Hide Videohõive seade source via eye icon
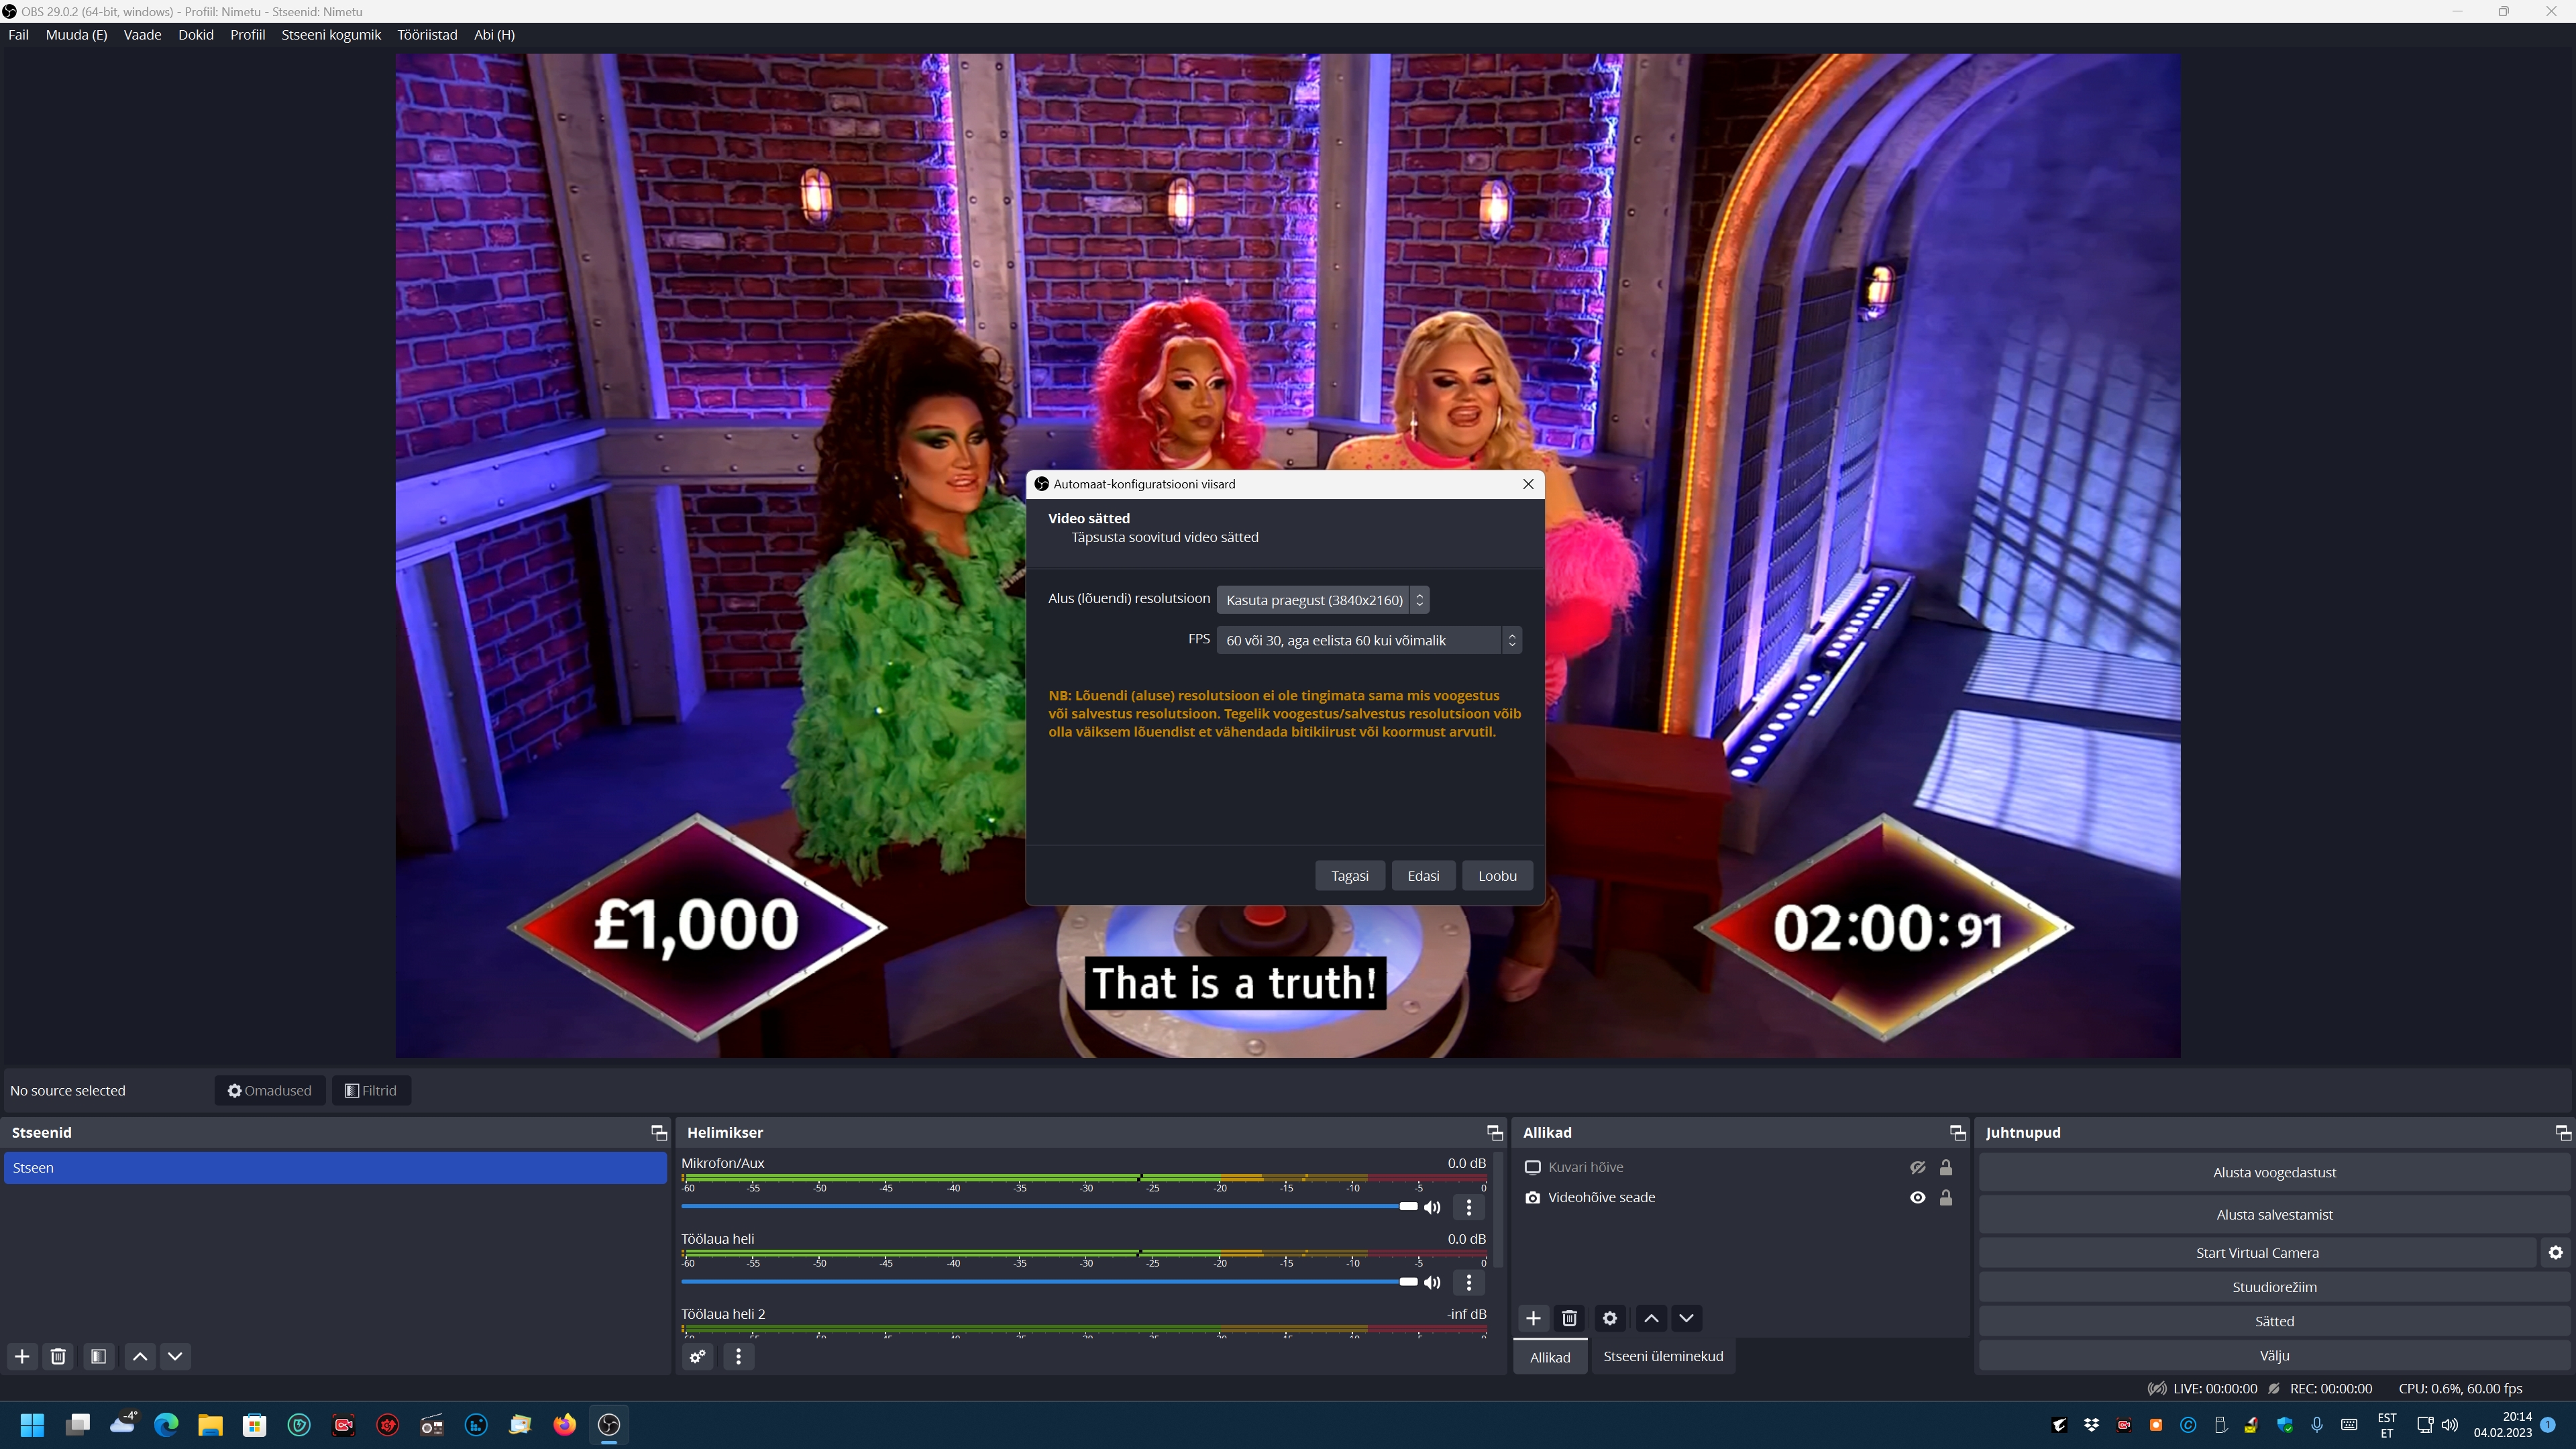This screenshot has width=2576, height=1449. coord(1917,1197)
